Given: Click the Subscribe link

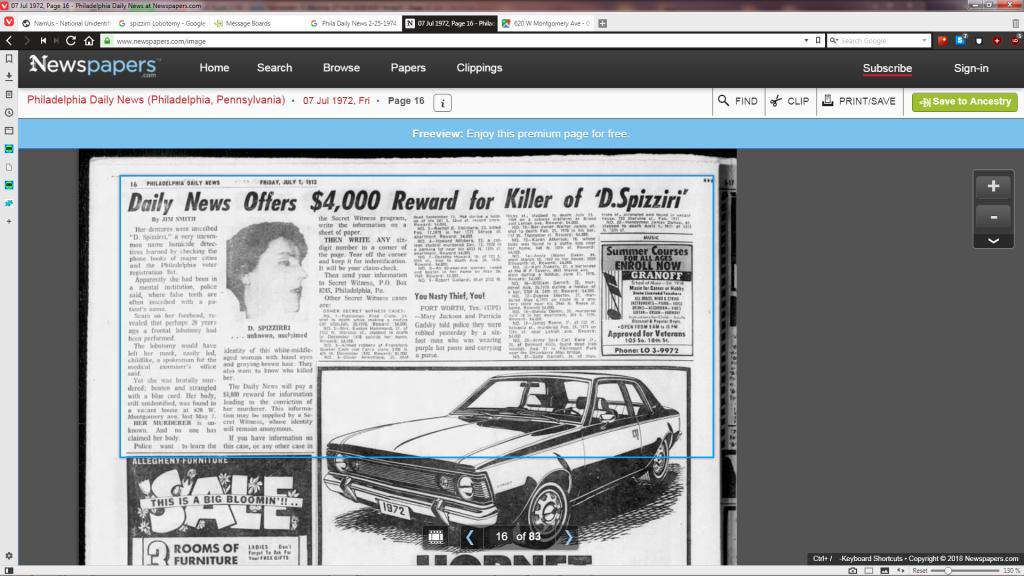Looking at the screenshot, I should click(x=887, y=68).
